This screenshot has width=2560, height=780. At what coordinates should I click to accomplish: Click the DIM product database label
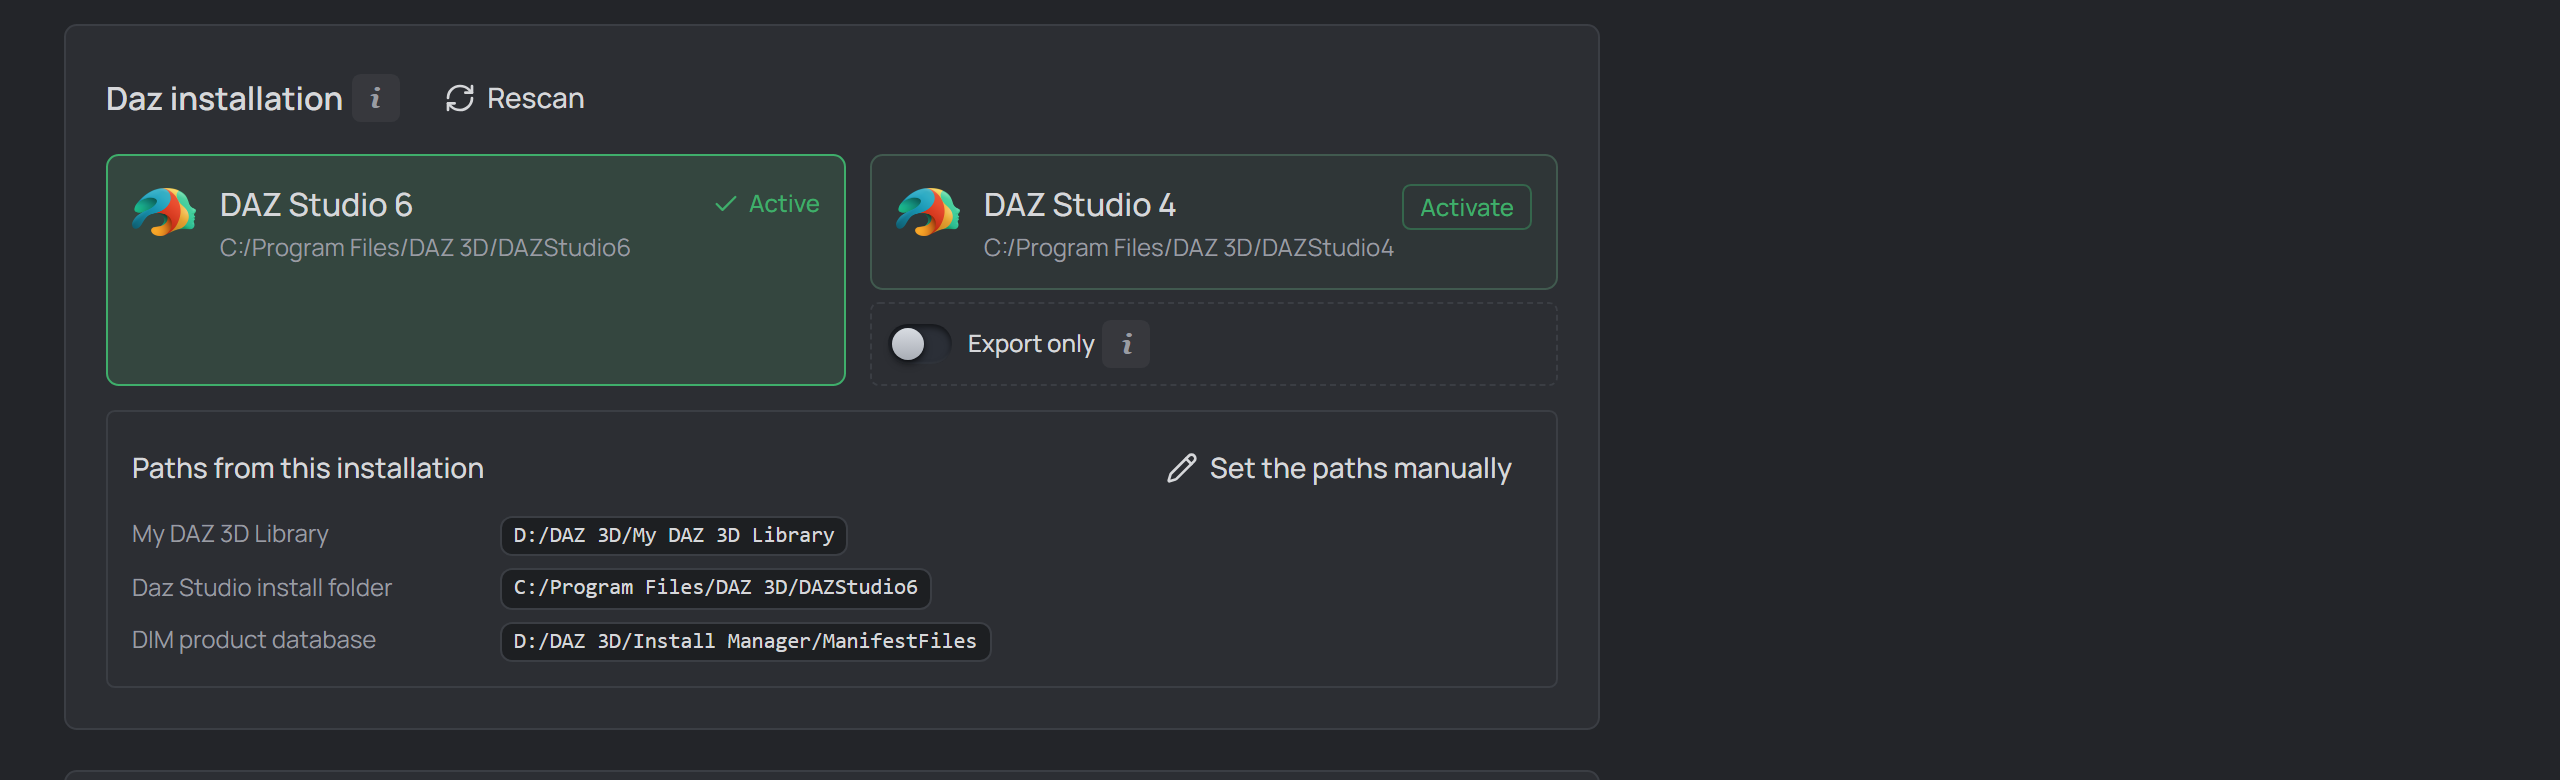(254, 640)
